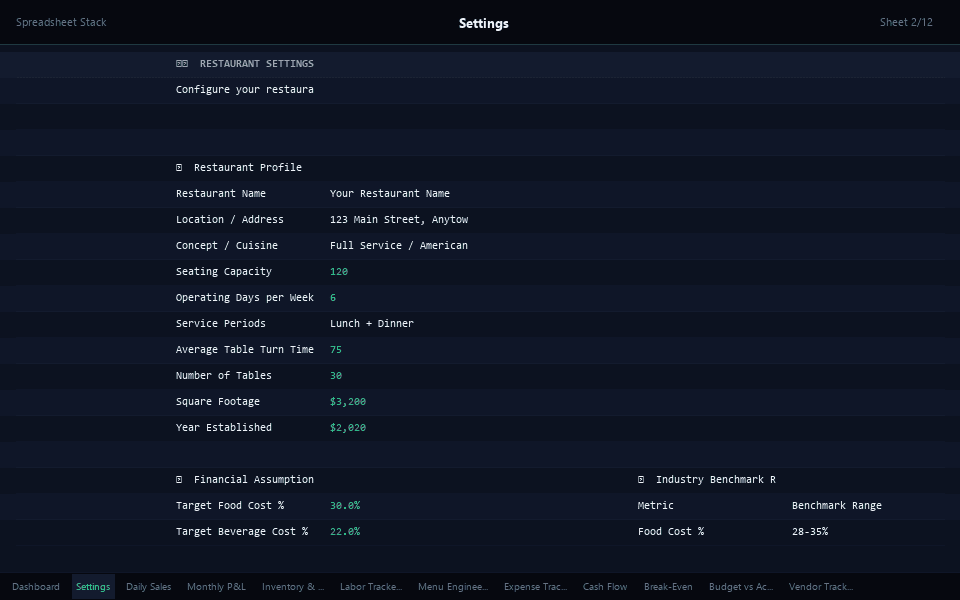Click the Spreadsheet Stack title link

coord(61,22)
